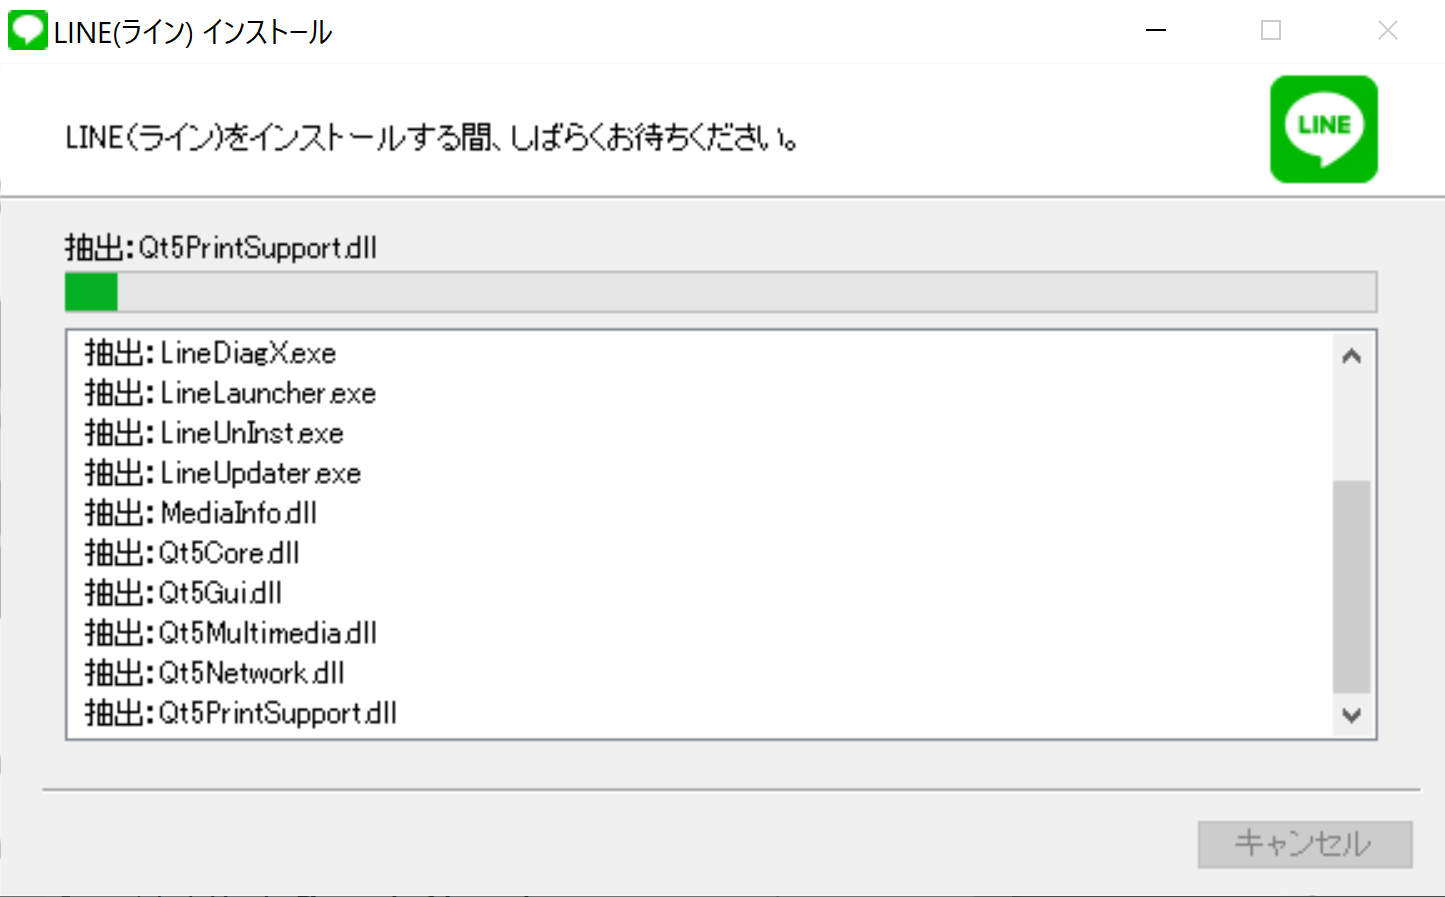
Task: Select the '抽出: LineUnInst.exe' log row
Action: 699,433
